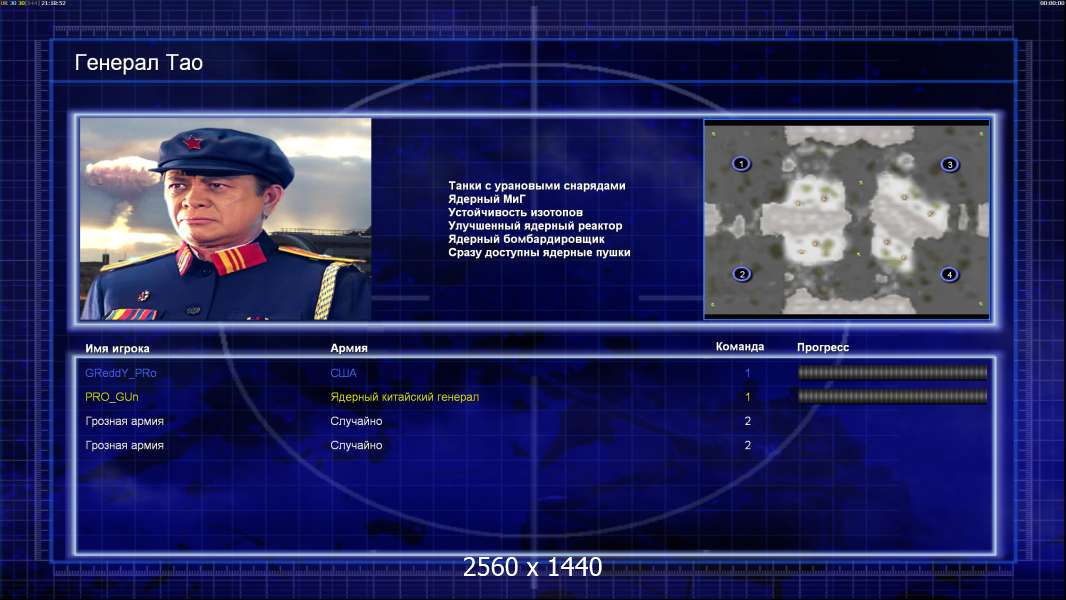Click Генерал Тао title text

coord(139,63)
